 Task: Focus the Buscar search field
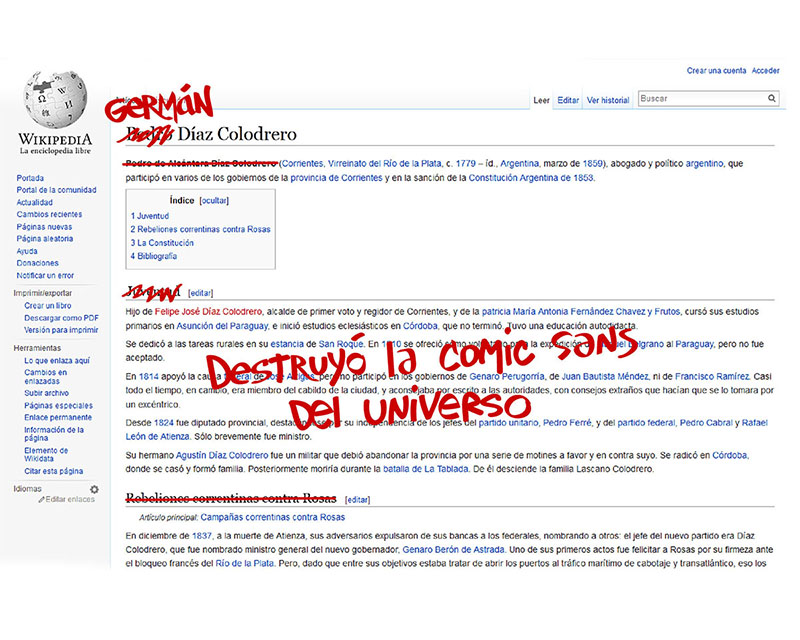click(700, 99)
